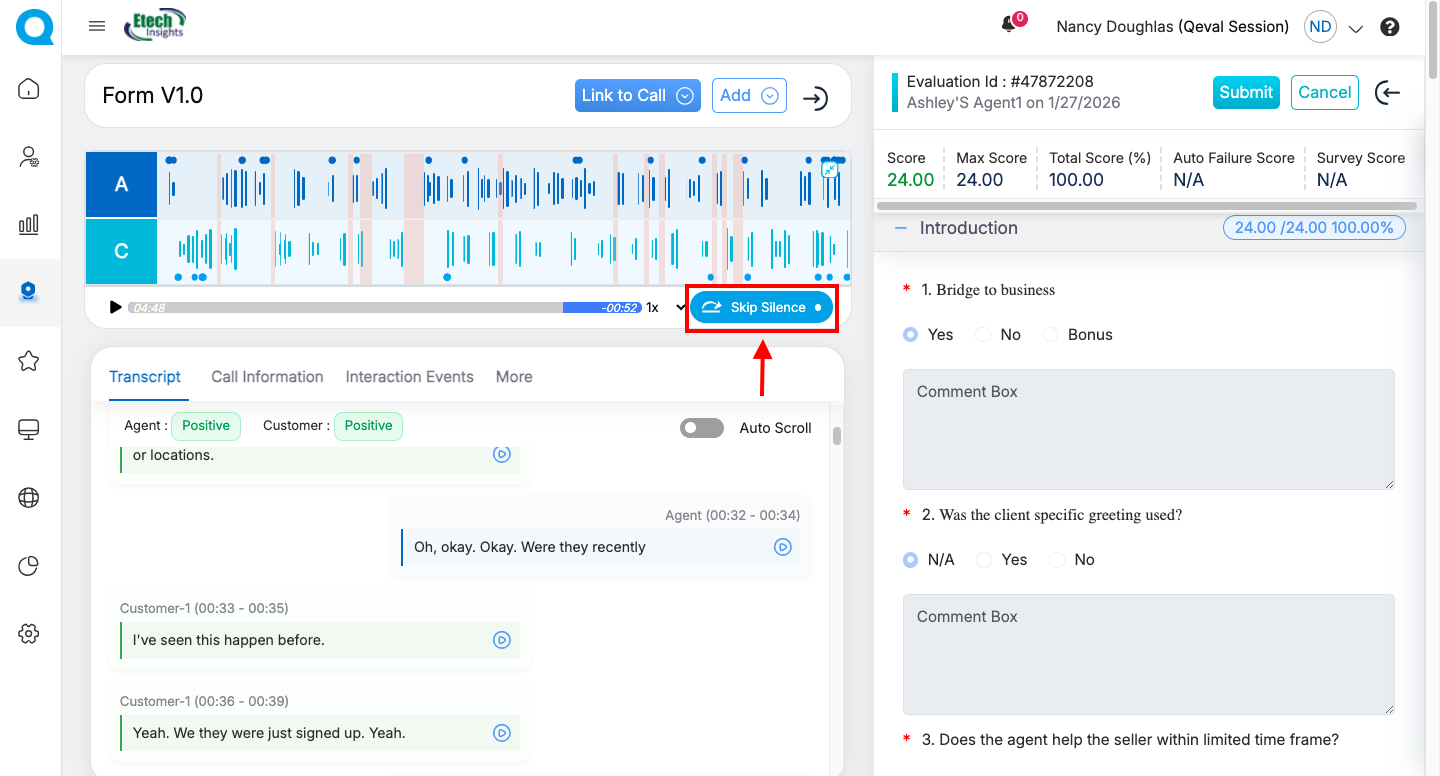Open the Interaction Events tab
The image size is (1440, 776).
[409, 377]
